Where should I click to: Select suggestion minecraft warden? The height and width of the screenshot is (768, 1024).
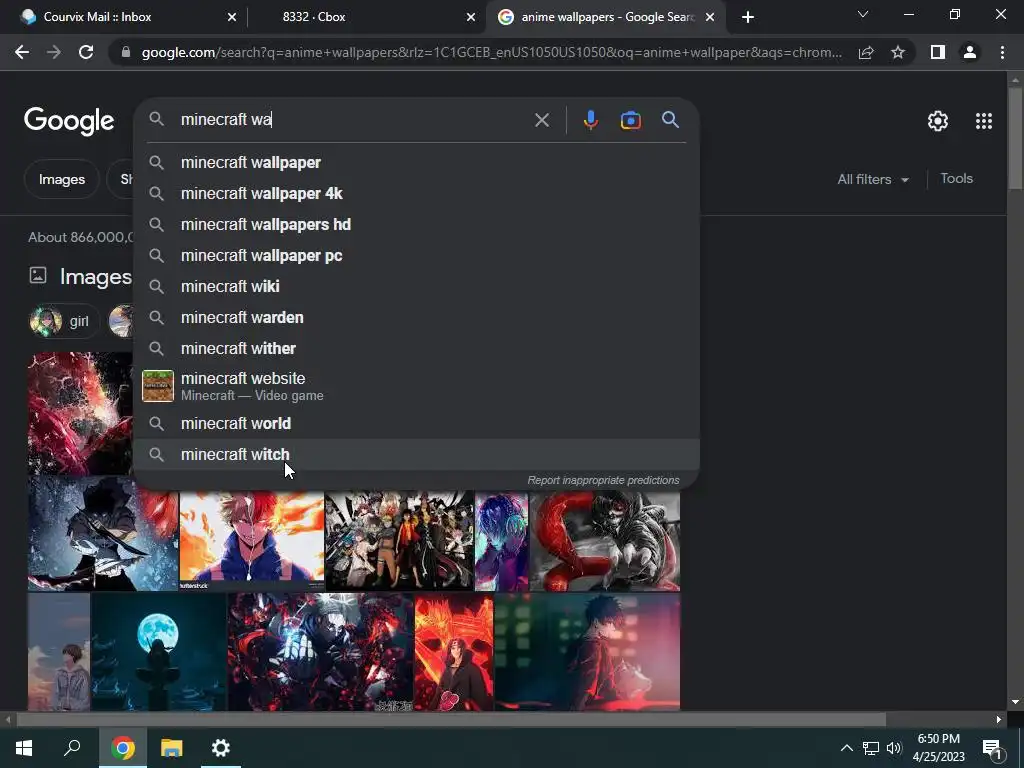click(x=416, y=317)
